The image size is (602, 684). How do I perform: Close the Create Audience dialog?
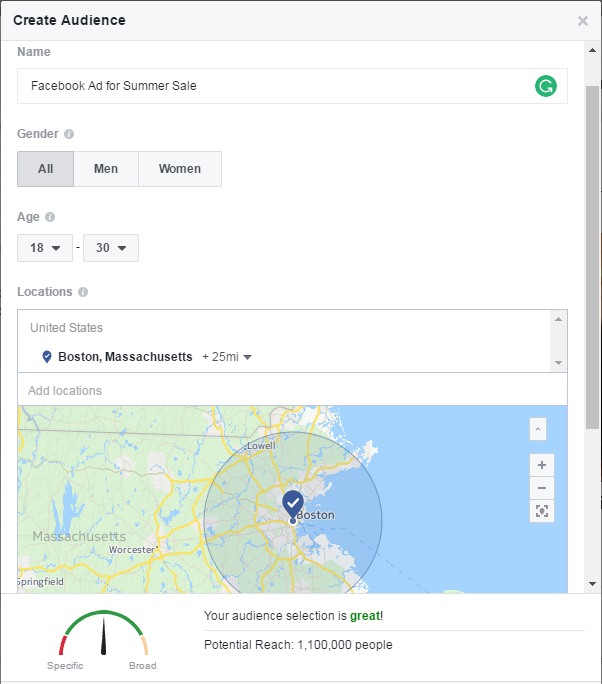click(x=583, y=21)
